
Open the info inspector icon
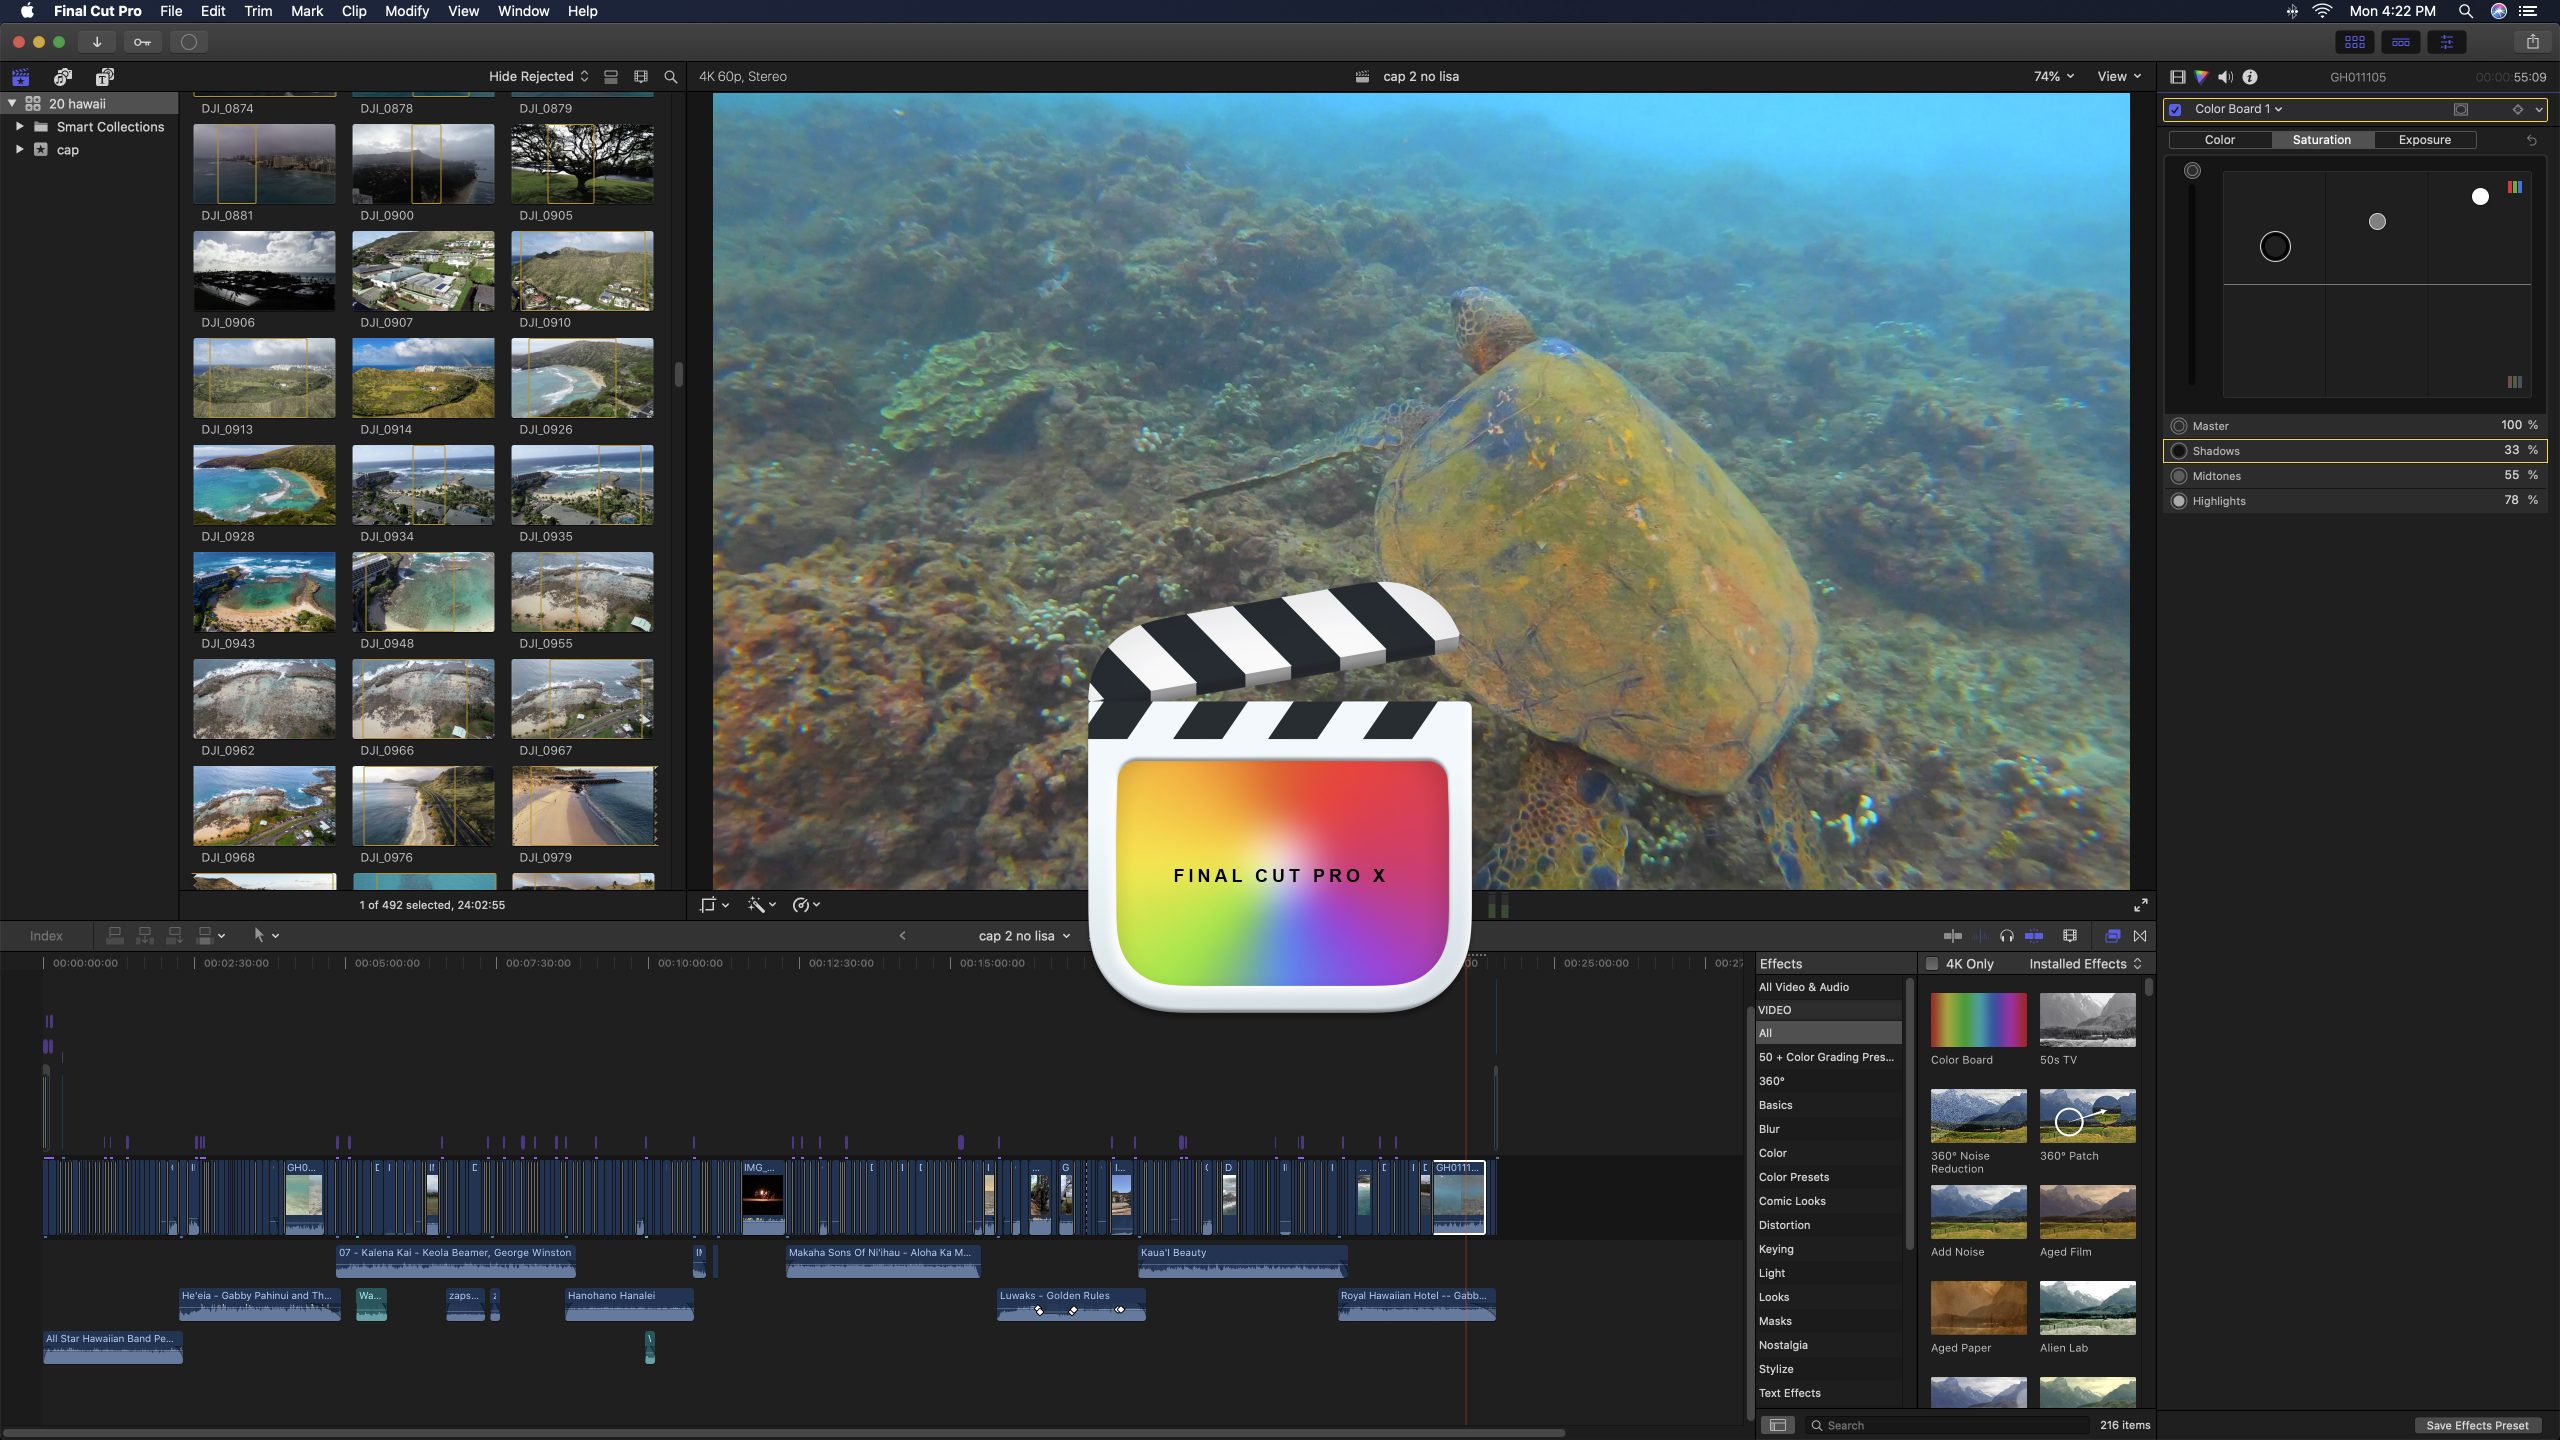pyautogui.click(x=2250, y=77)
